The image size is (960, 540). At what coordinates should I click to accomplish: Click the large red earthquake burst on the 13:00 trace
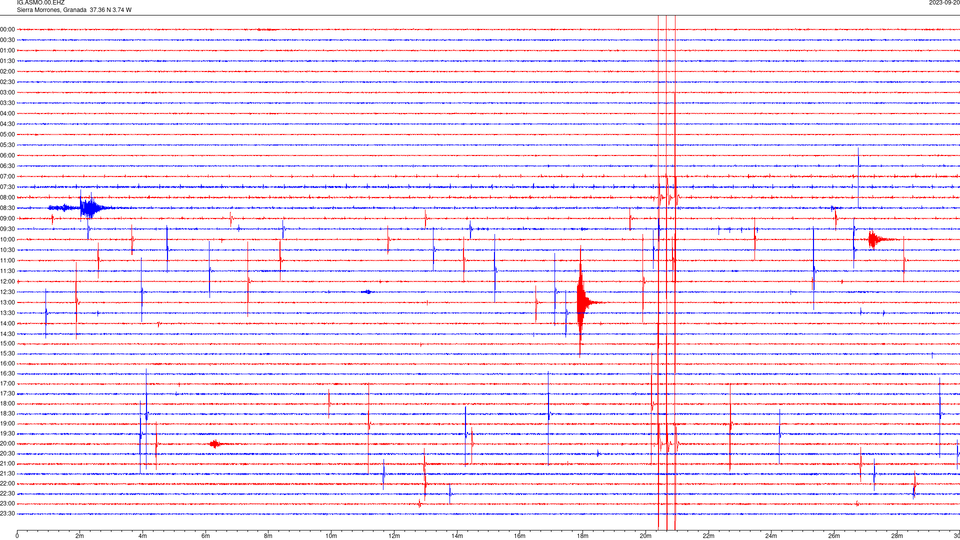click(583, 301)
